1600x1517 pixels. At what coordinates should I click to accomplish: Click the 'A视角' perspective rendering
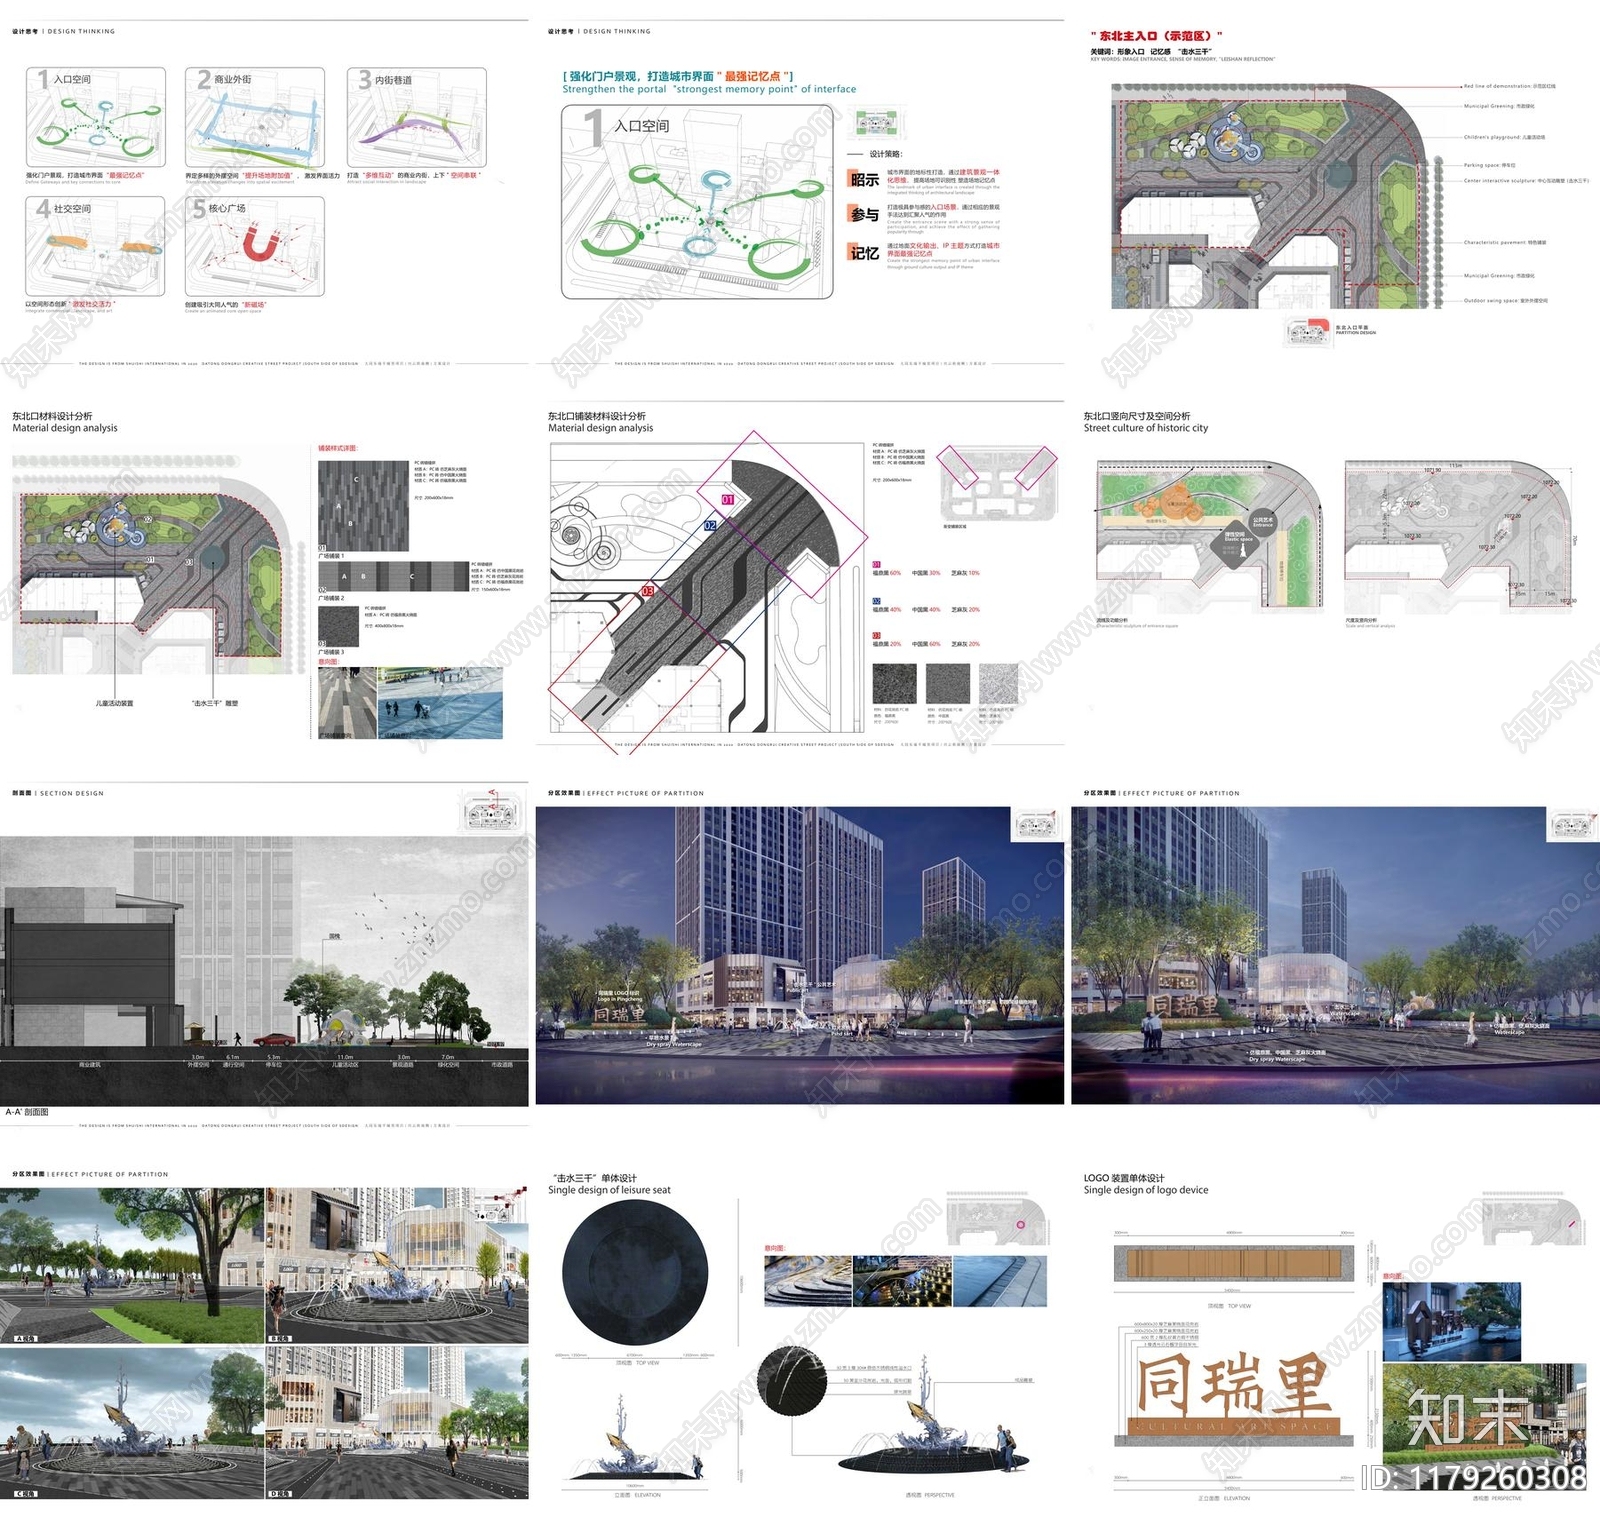(x=132, y=1265)
